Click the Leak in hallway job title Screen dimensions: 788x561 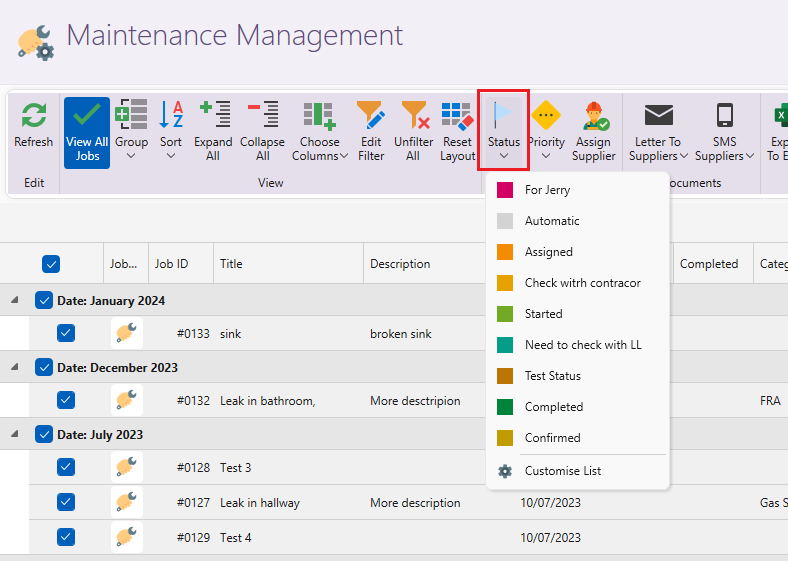[259, 503]
